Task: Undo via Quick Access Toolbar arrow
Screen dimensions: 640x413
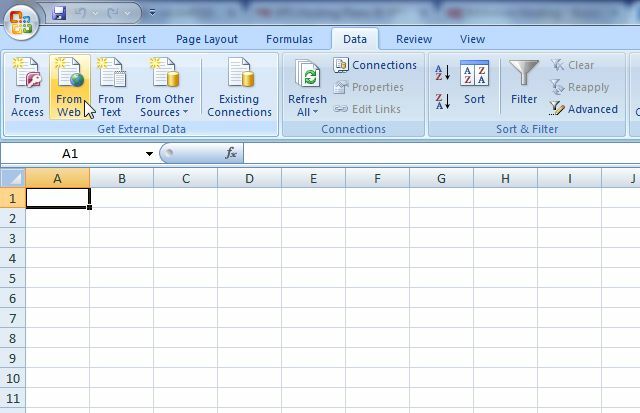Action: pos(80,13)
